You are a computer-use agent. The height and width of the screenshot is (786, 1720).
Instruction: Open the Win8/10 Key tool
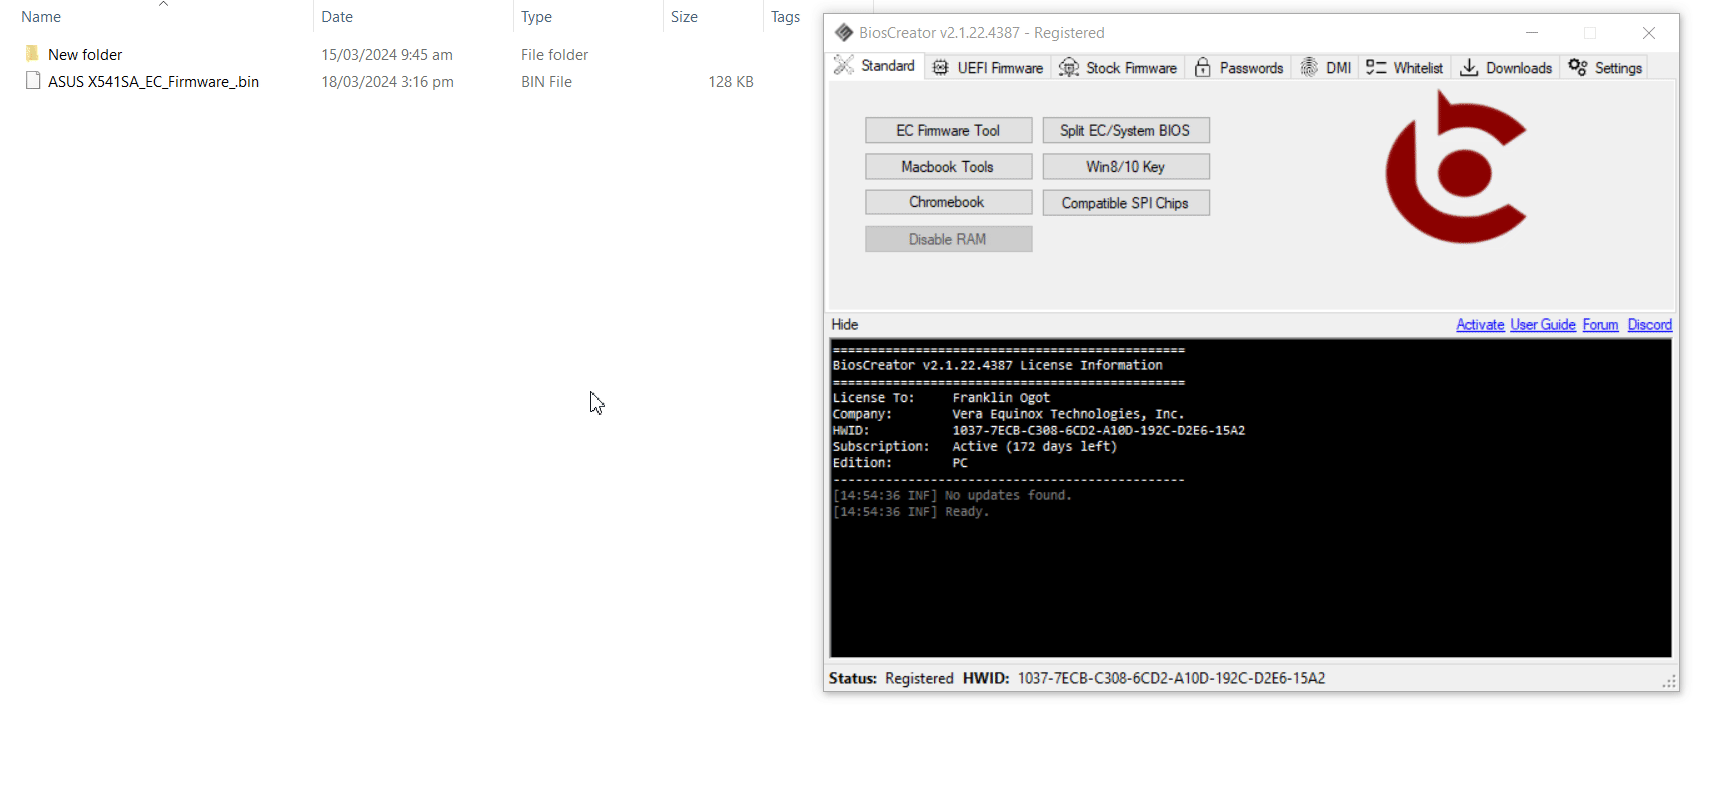click(1125, 167)
